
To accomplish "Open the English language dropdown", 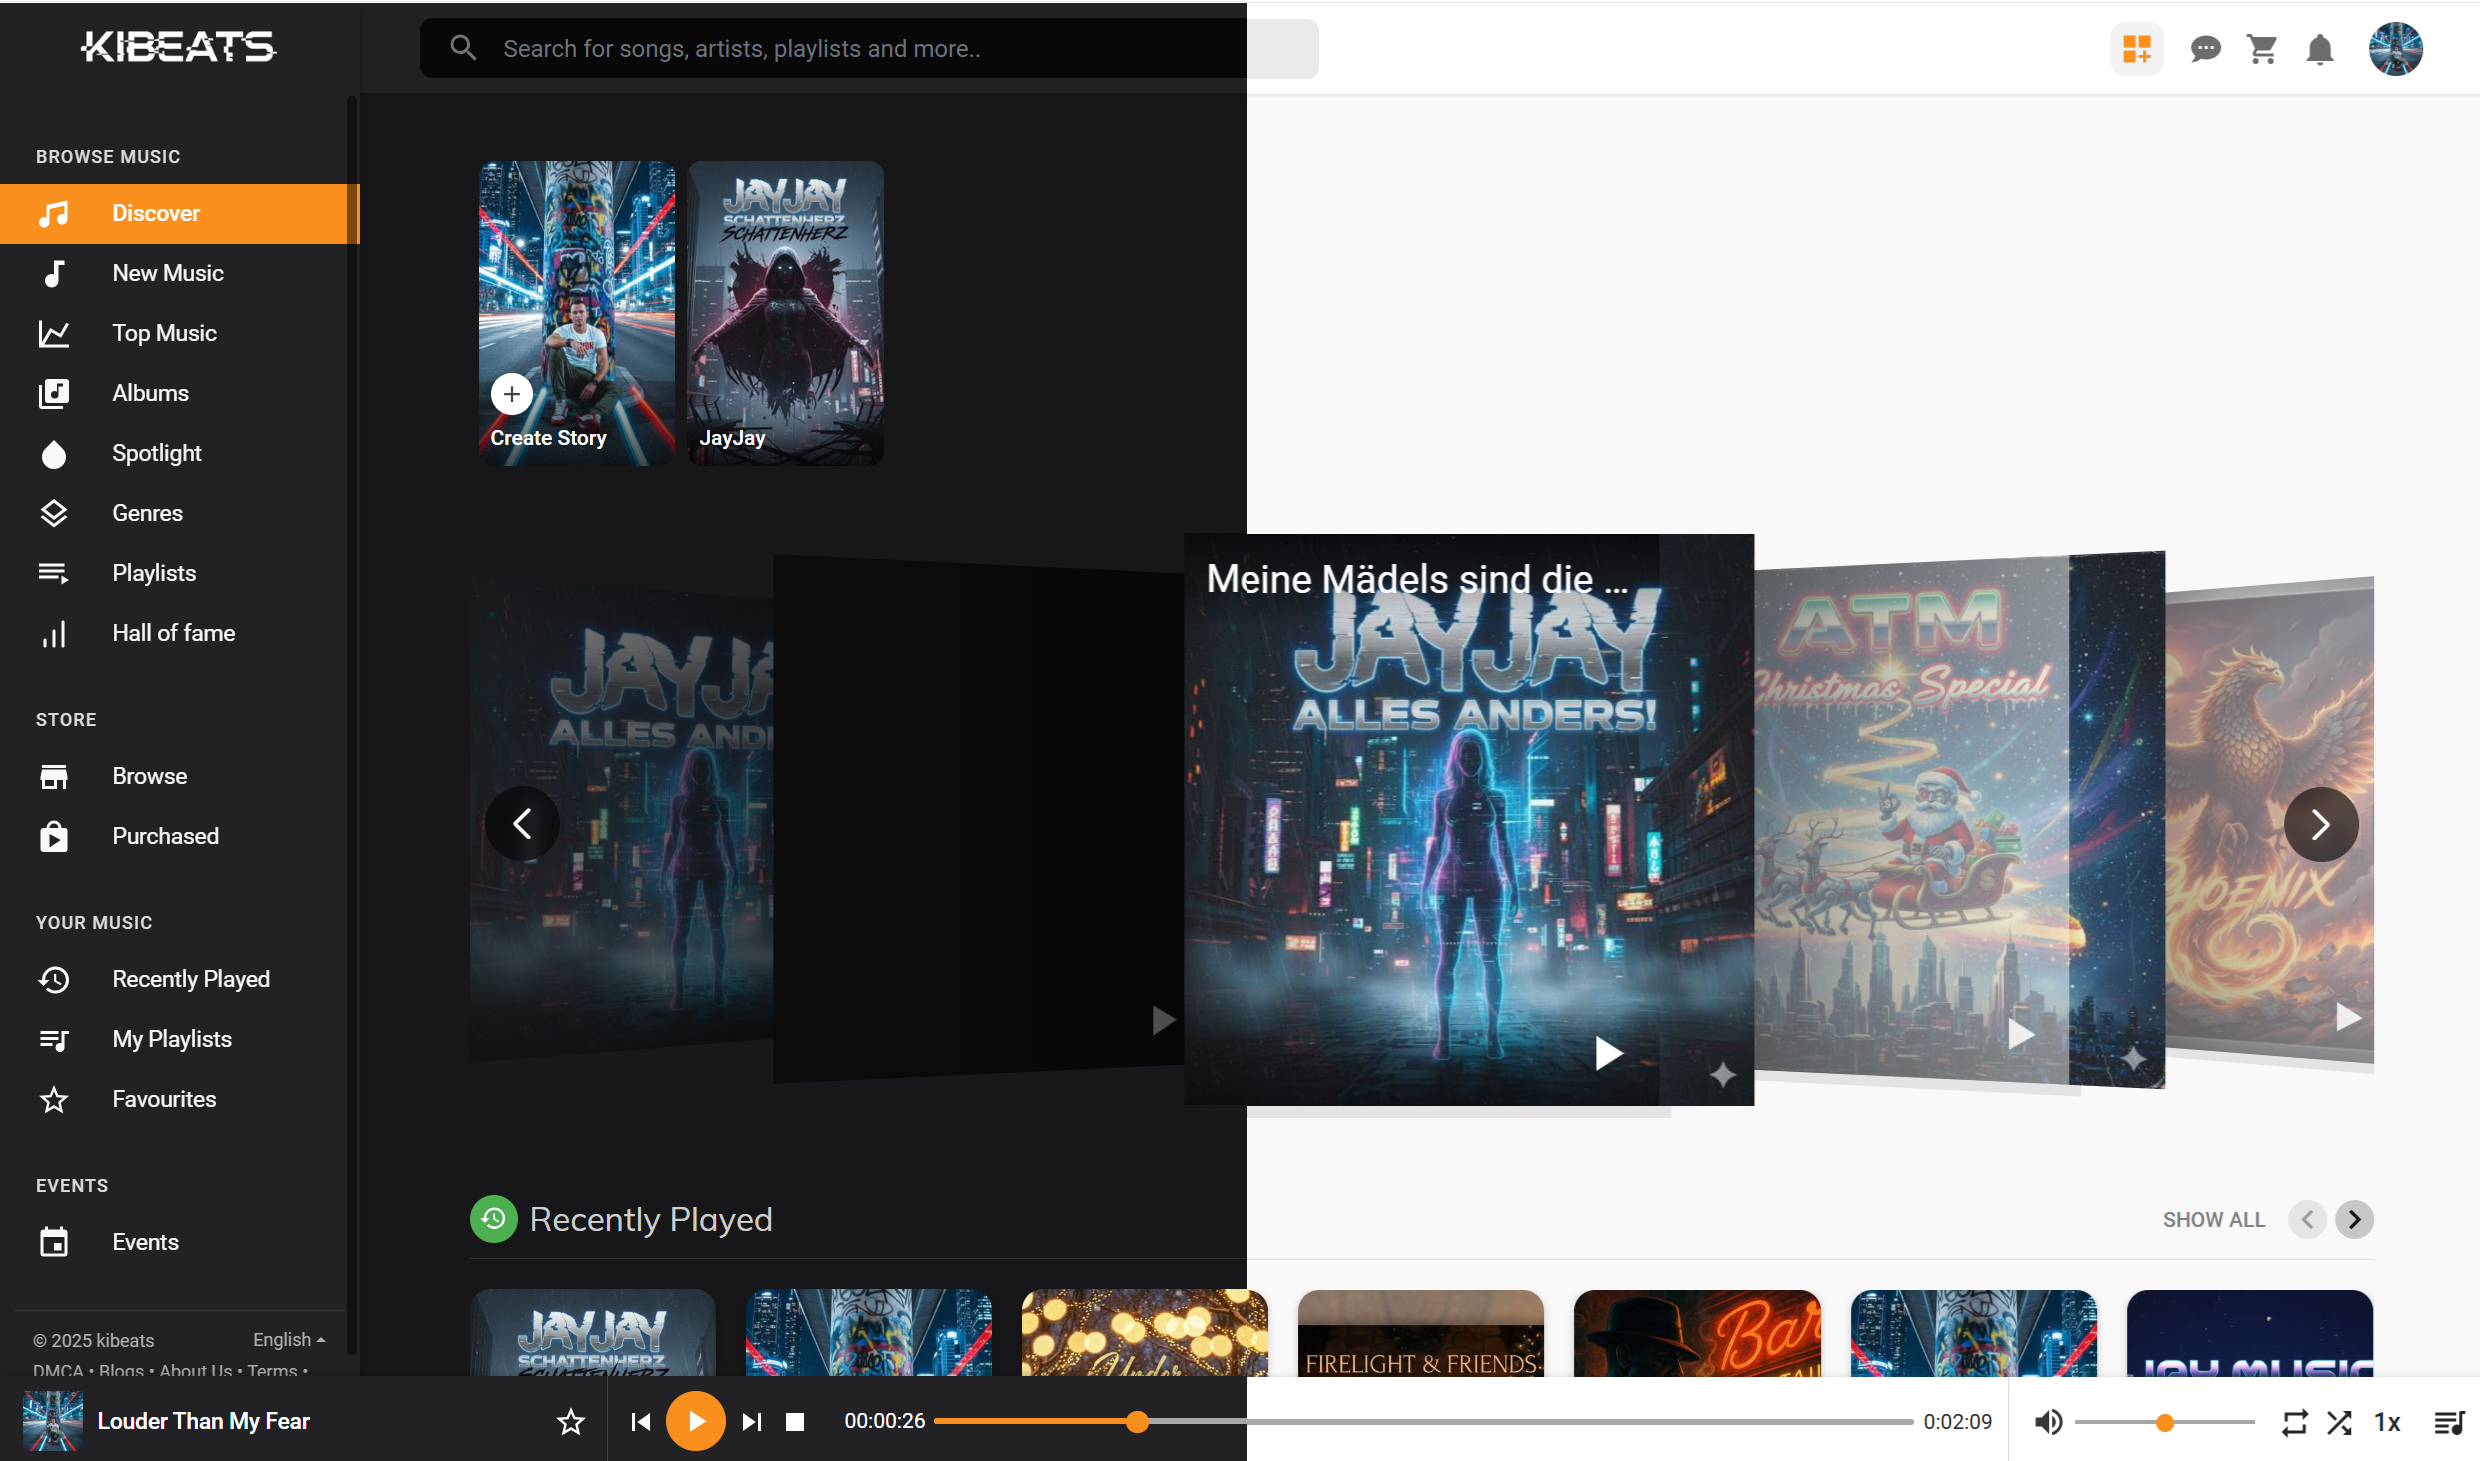I will [288, 1339].
